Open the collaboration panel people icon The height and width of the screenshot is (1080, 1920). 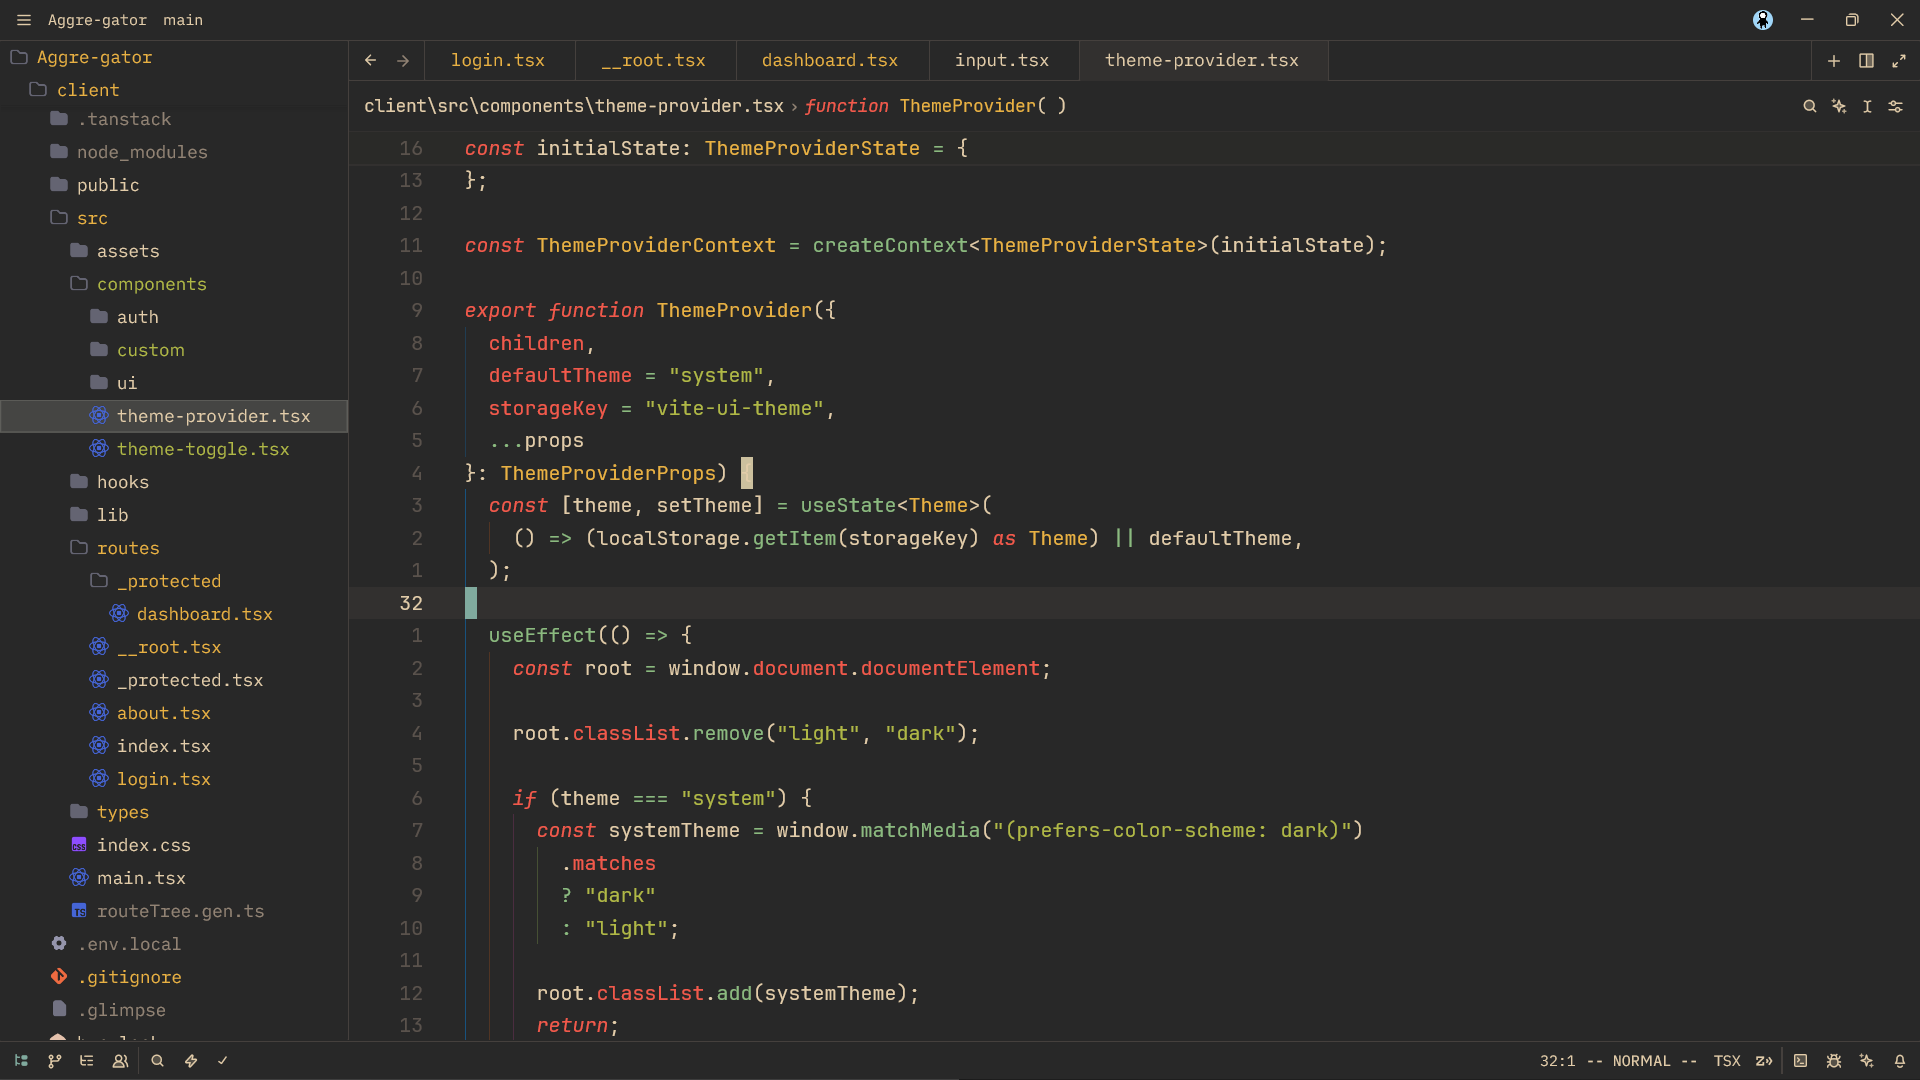pyautogui.click(x=120, y=1061)
